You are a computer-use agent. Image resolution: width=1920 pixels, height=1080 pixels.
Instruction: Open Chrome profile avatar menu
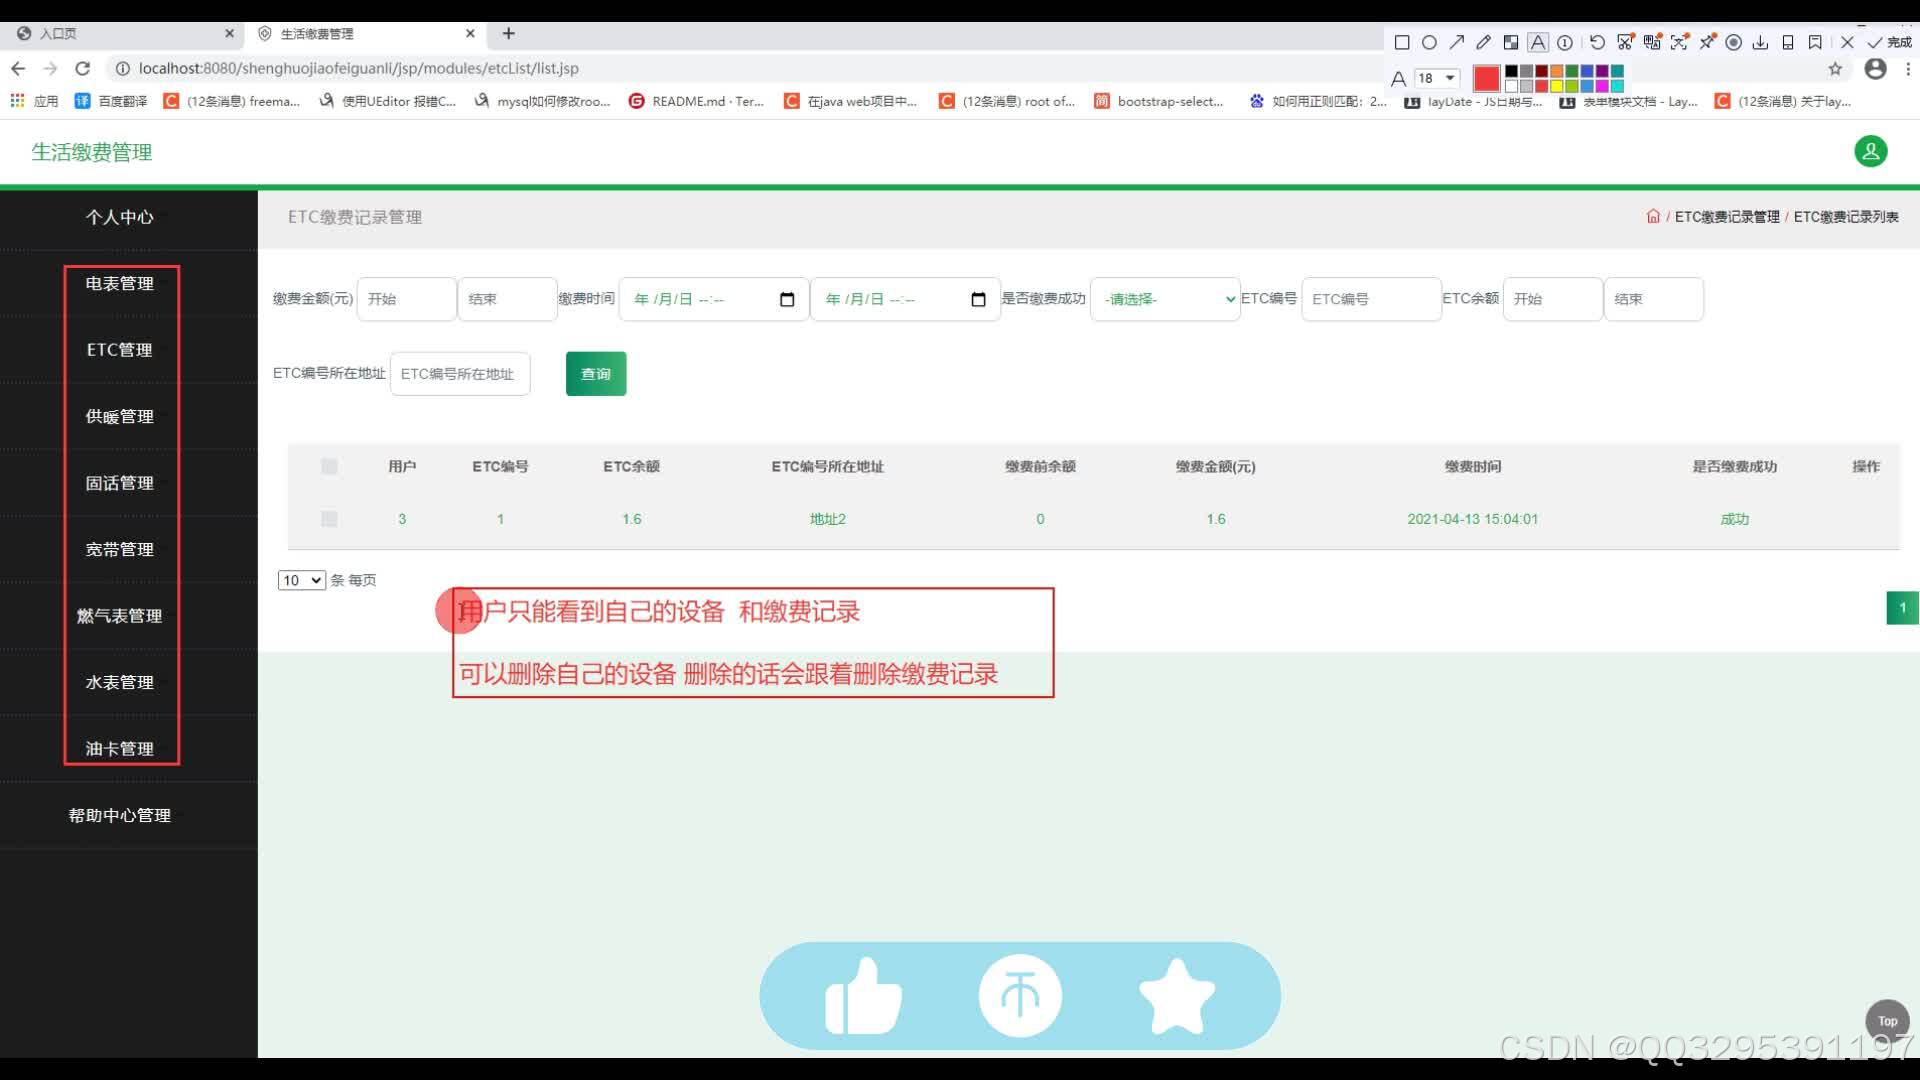click(x=1875, y=69)
